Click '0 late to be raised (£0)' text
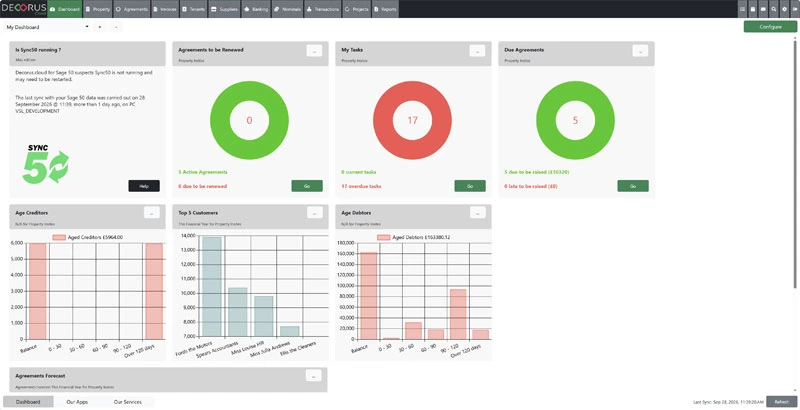 (x=531, y=186)
